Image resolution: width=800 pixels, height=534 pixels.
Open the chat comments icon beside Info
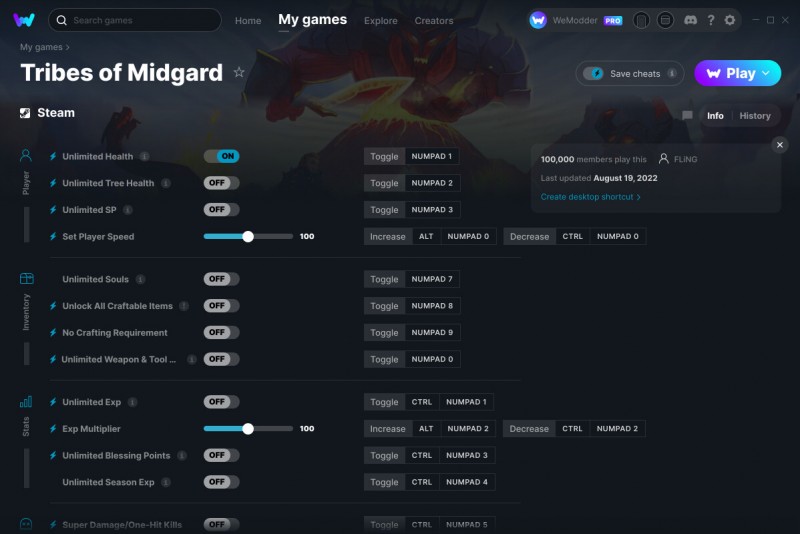pos(687,116)
